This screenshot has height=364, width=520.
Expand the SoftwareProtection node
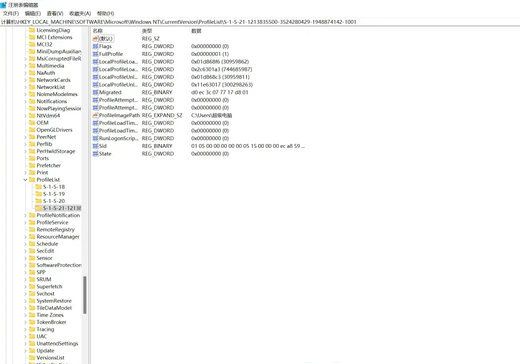25,265
